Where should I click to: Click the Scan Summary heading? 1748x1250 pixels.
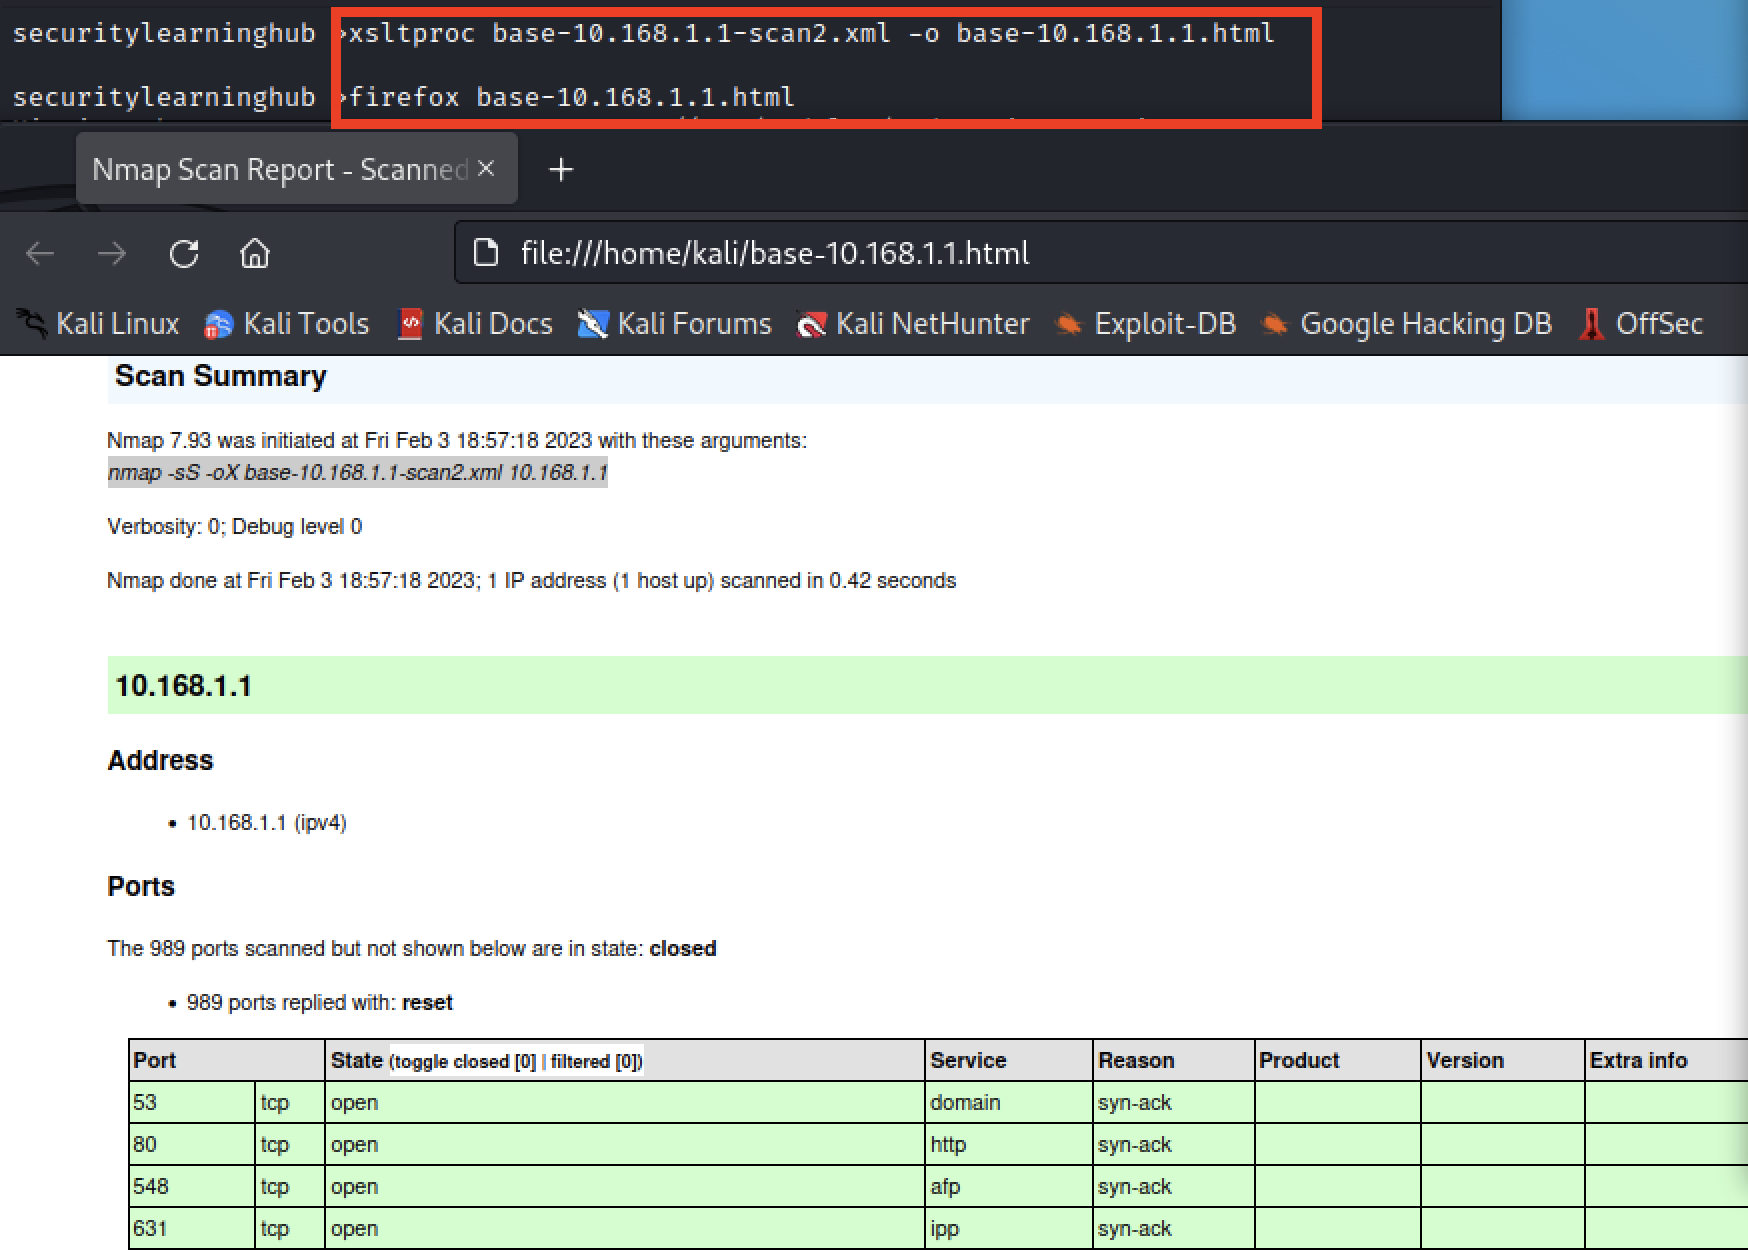pos(220,376)
